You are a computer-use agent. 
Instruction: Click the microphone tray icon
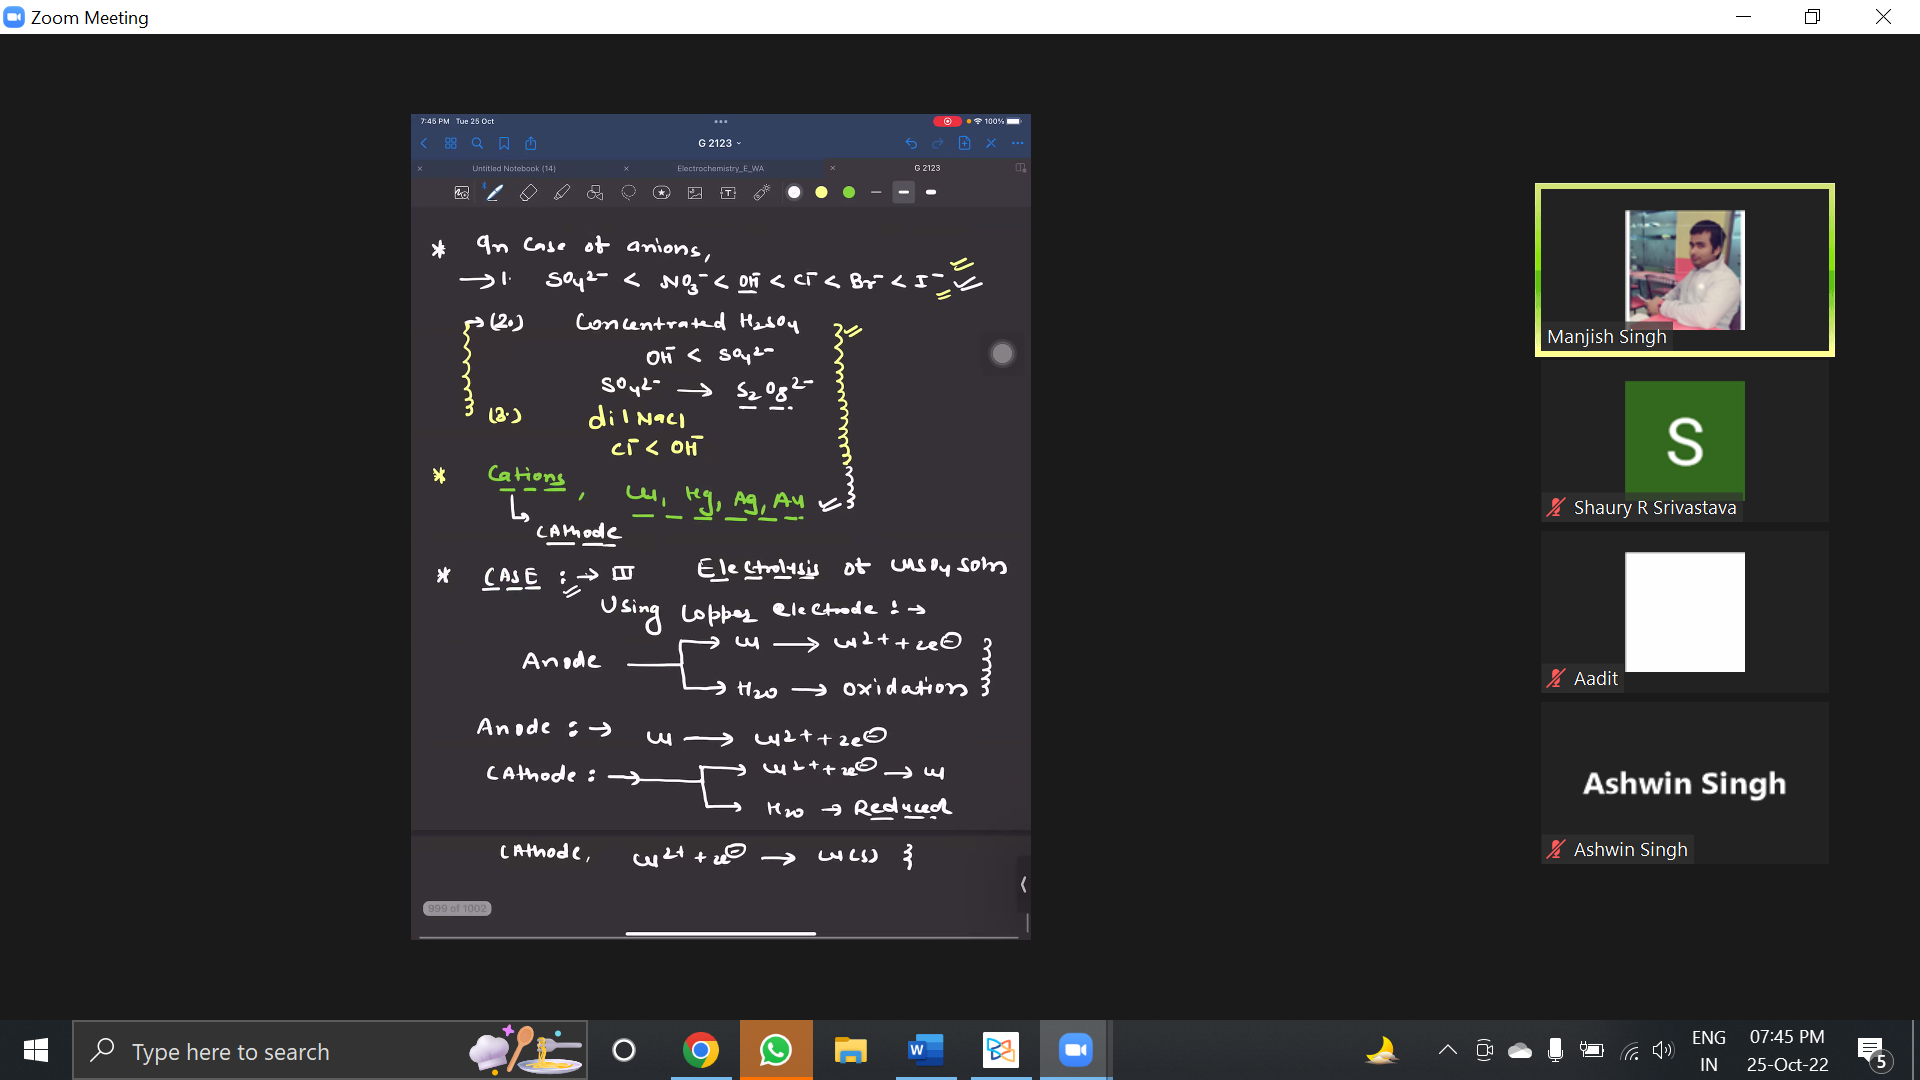pos(1555,1050)
